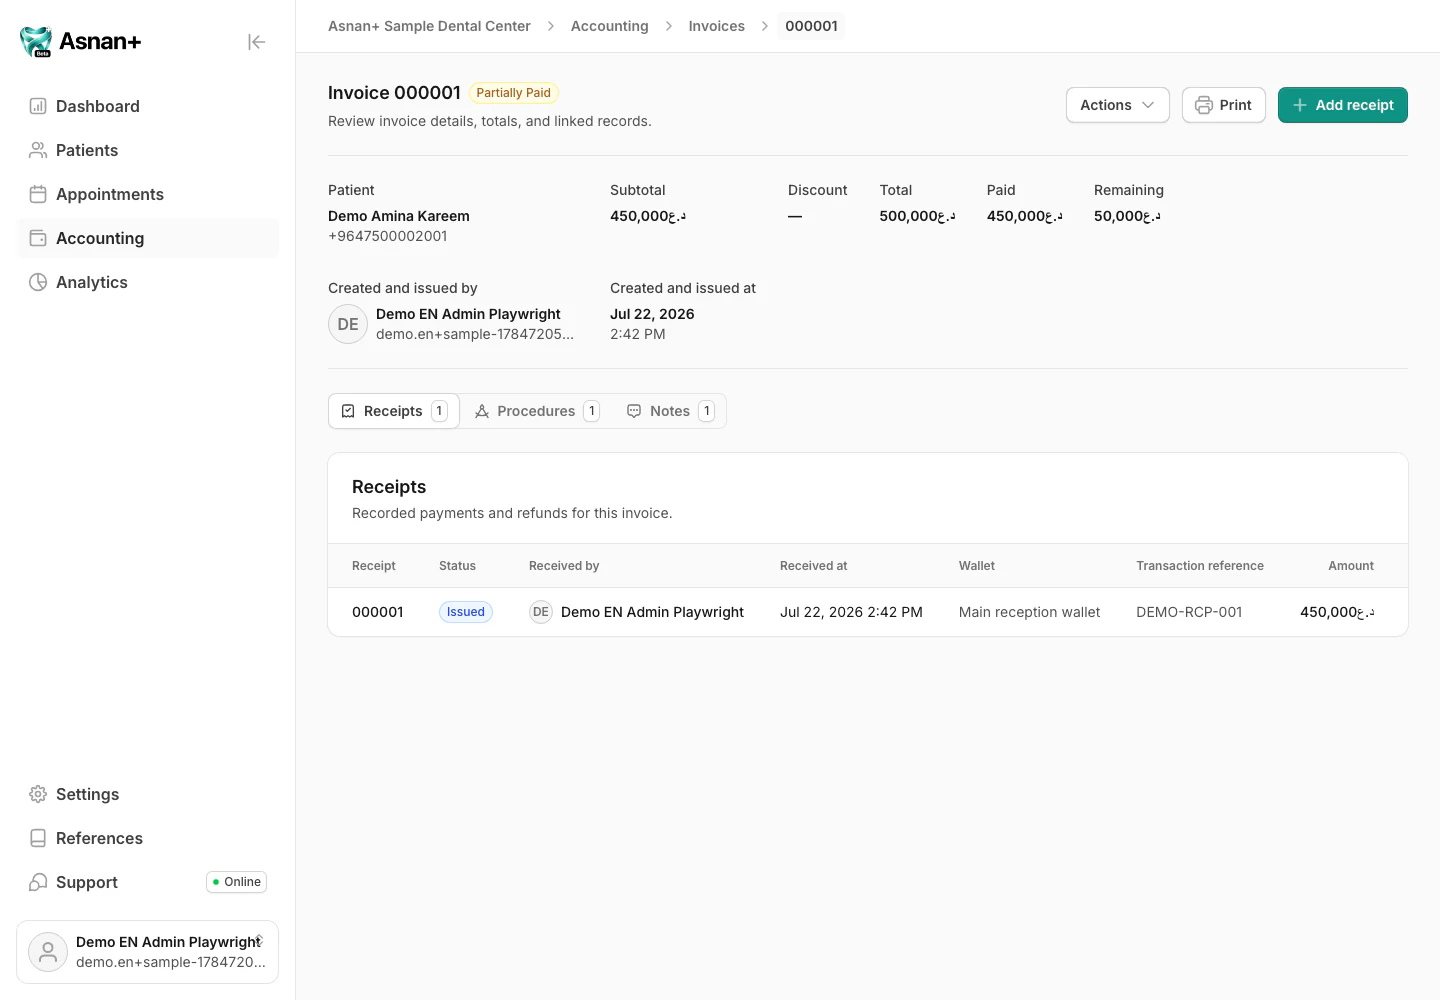Open the Actions dropdown

point(1118,105)
